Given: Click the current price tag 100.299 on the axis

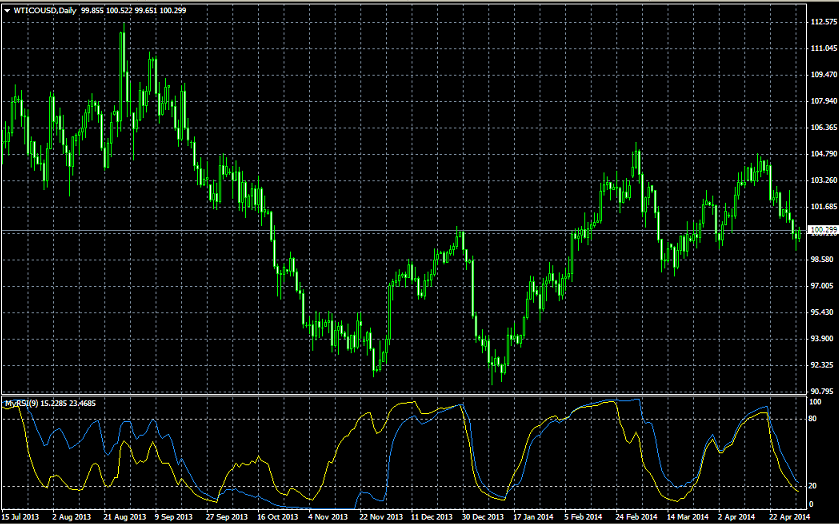Looking at the screenshot, I should click(823, 231).
